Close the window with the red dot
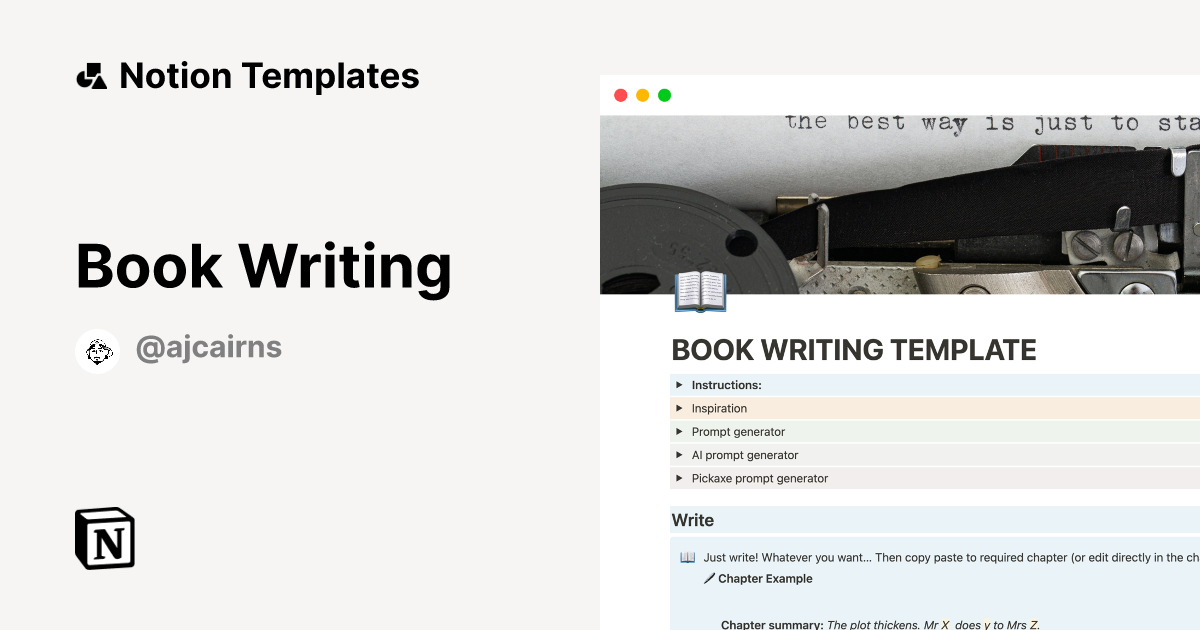 (620, 95)
